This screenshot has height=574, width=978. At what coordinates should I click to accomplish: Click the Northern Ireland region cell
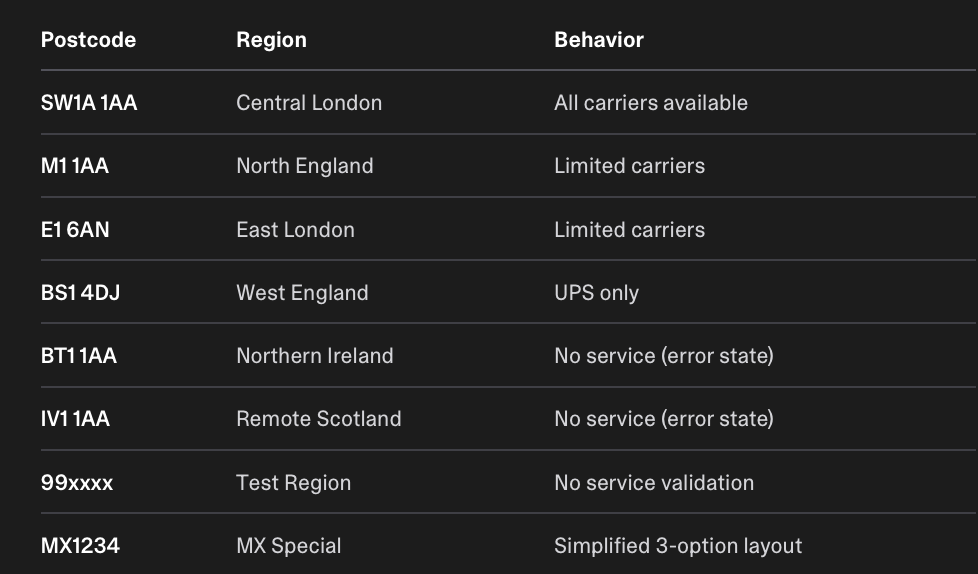pyautogui.click(x=314, y=356)
